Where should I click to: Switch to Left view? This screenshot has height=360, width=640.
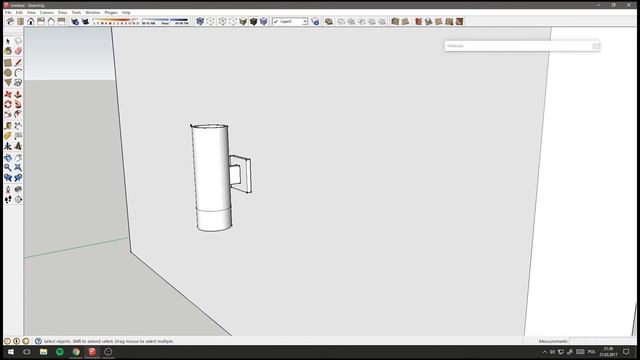(x=61, y=21)
